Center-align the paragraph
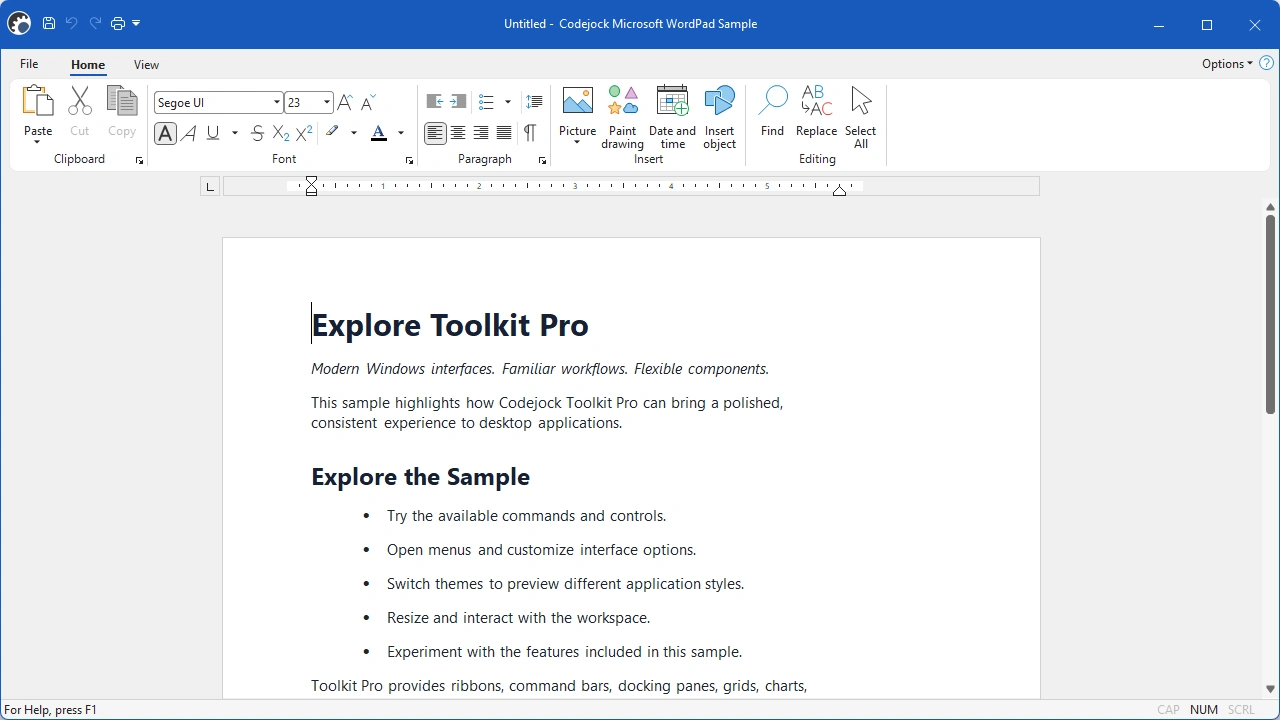 click(458, 133)
